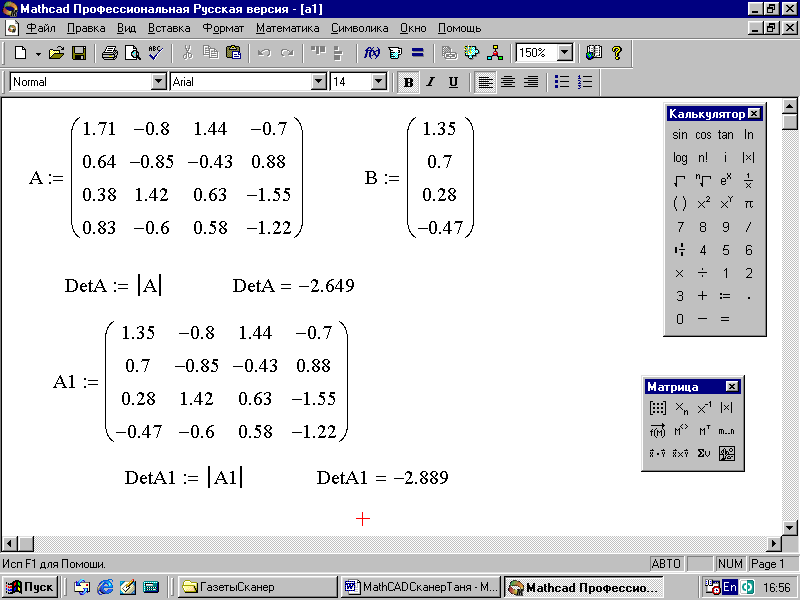This screenshot has width=800, height=600.
Task: Click the horizontal scrollbar right arrow
Action: point(773,544)
